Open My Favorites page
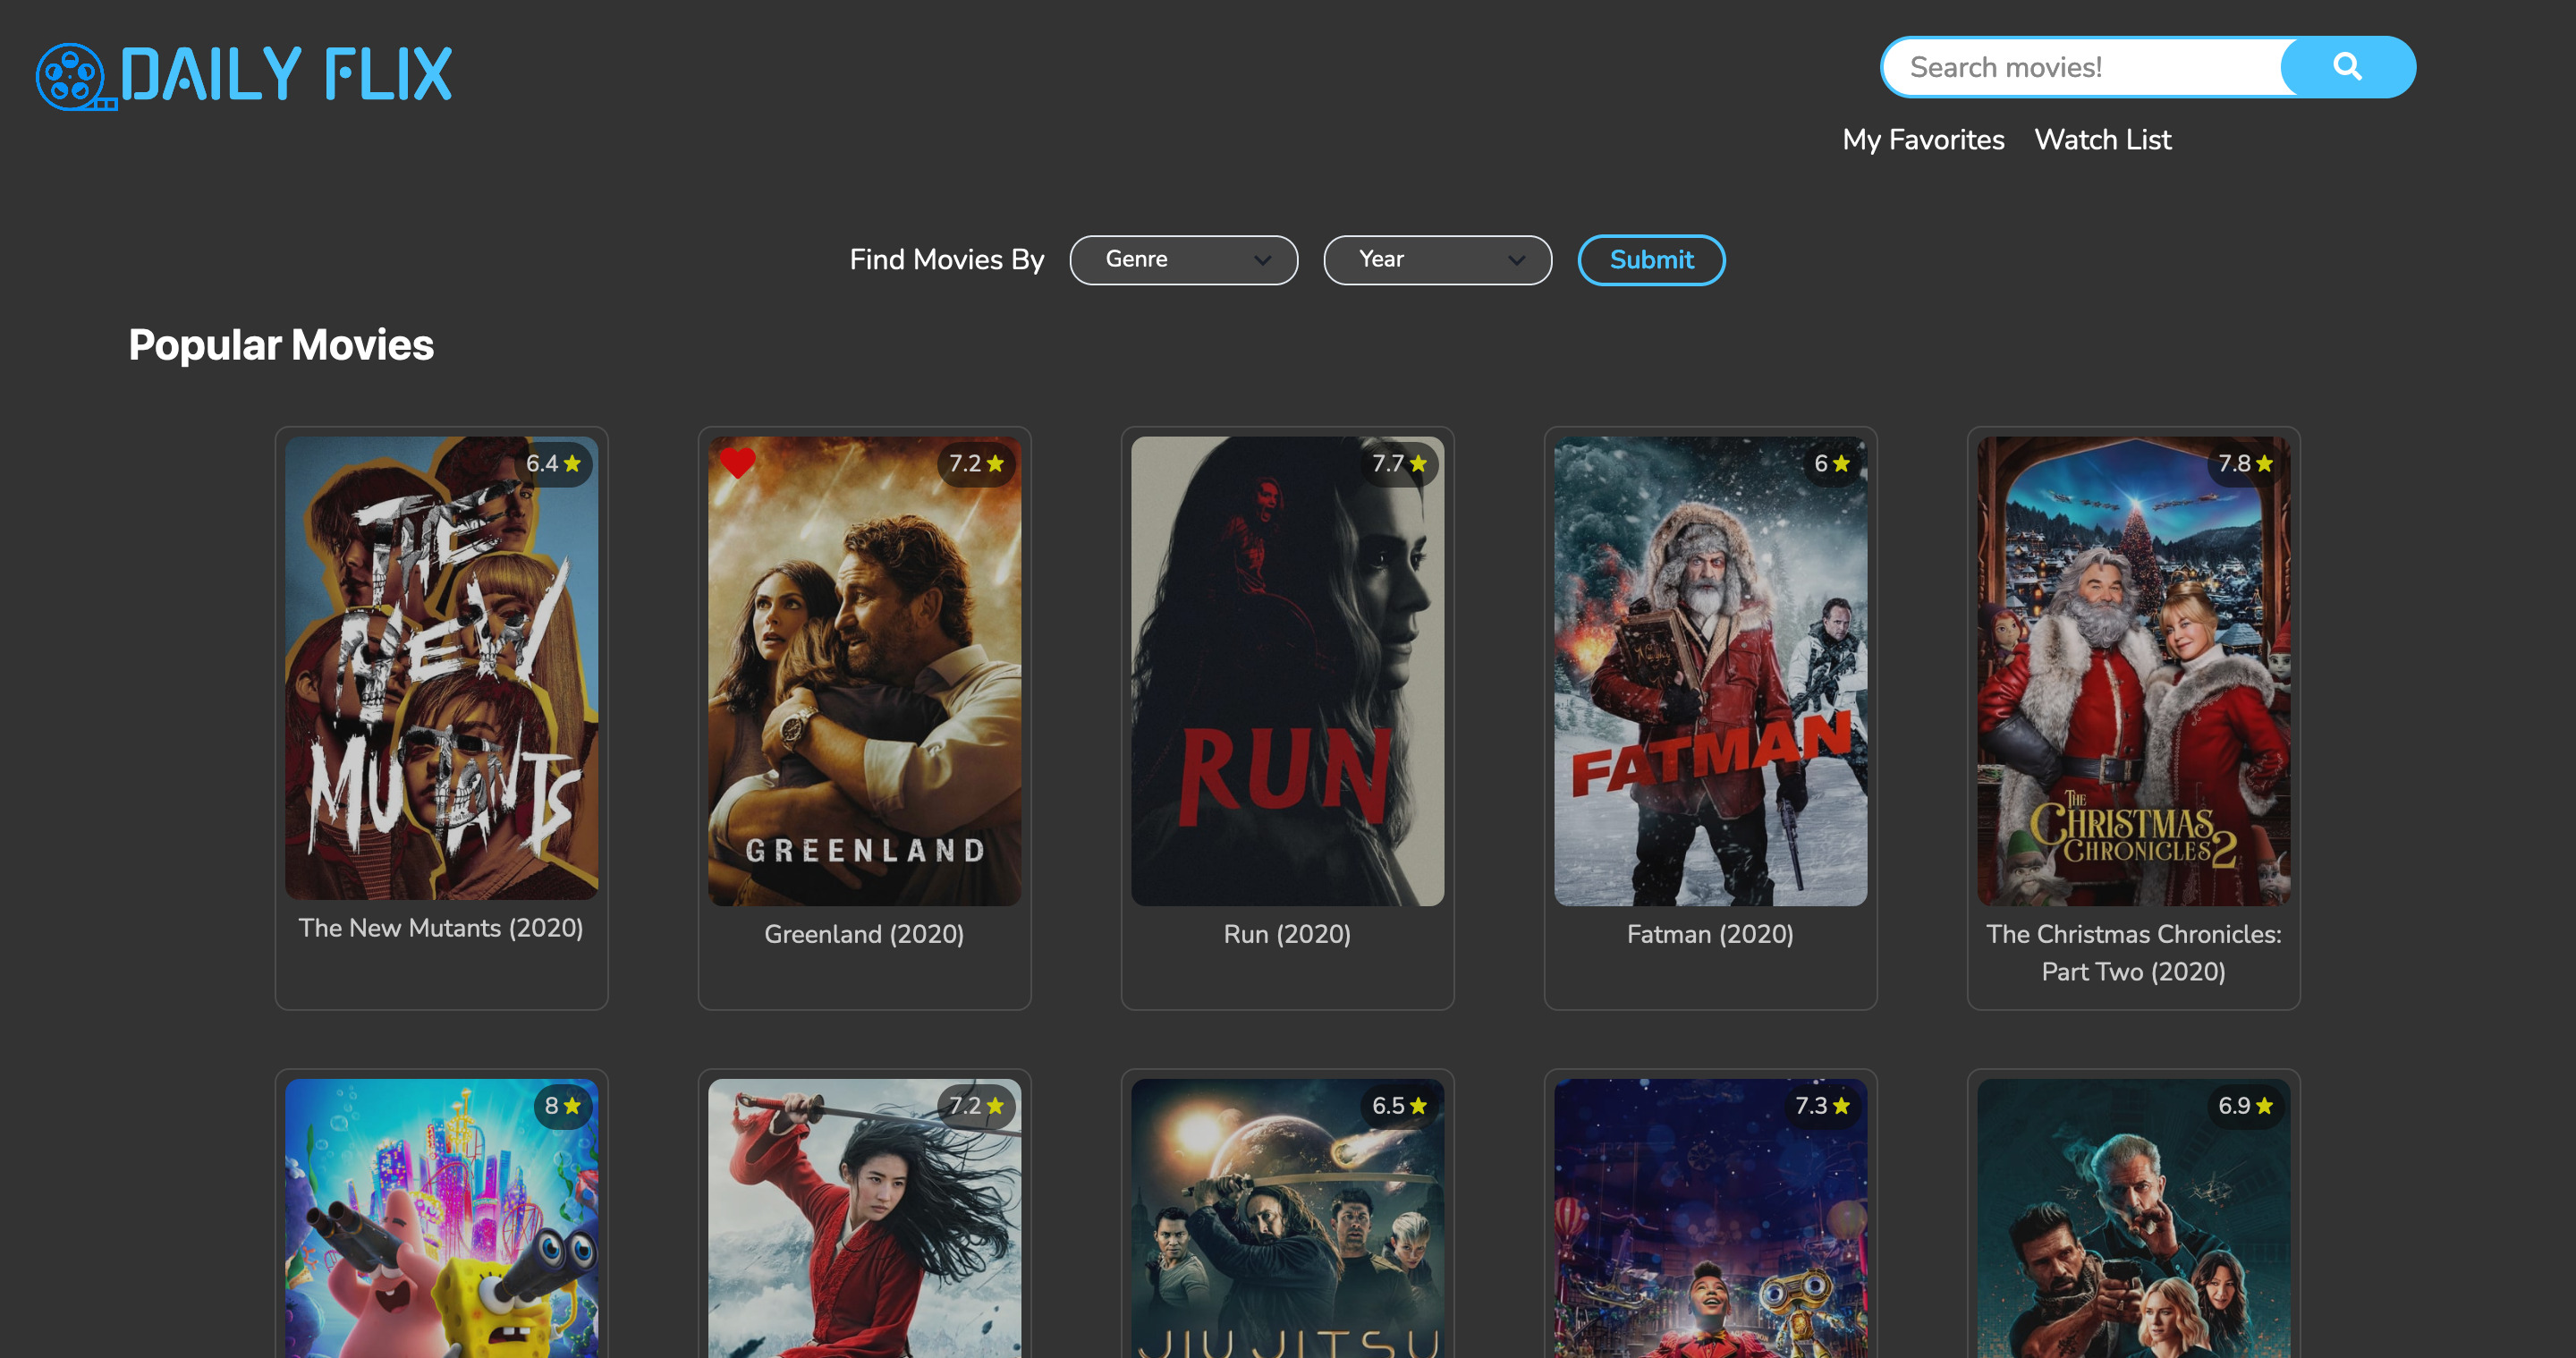The image size is (2576, 1358). click(1923, 140)
